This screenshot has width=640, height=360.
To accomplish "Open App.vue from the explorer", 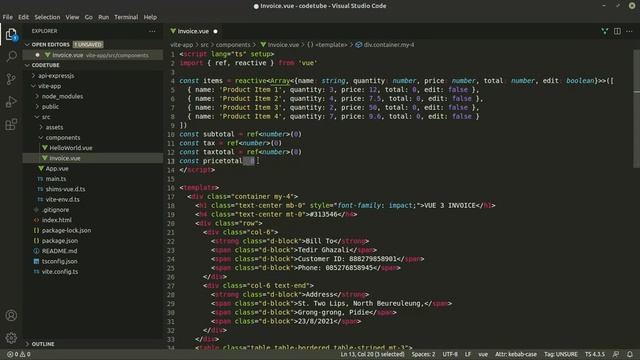I will 57,169.
